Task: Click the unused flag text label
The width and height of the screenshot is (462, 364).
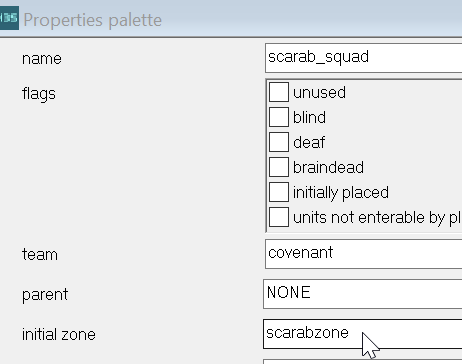Action: click(x=319, y=92)
